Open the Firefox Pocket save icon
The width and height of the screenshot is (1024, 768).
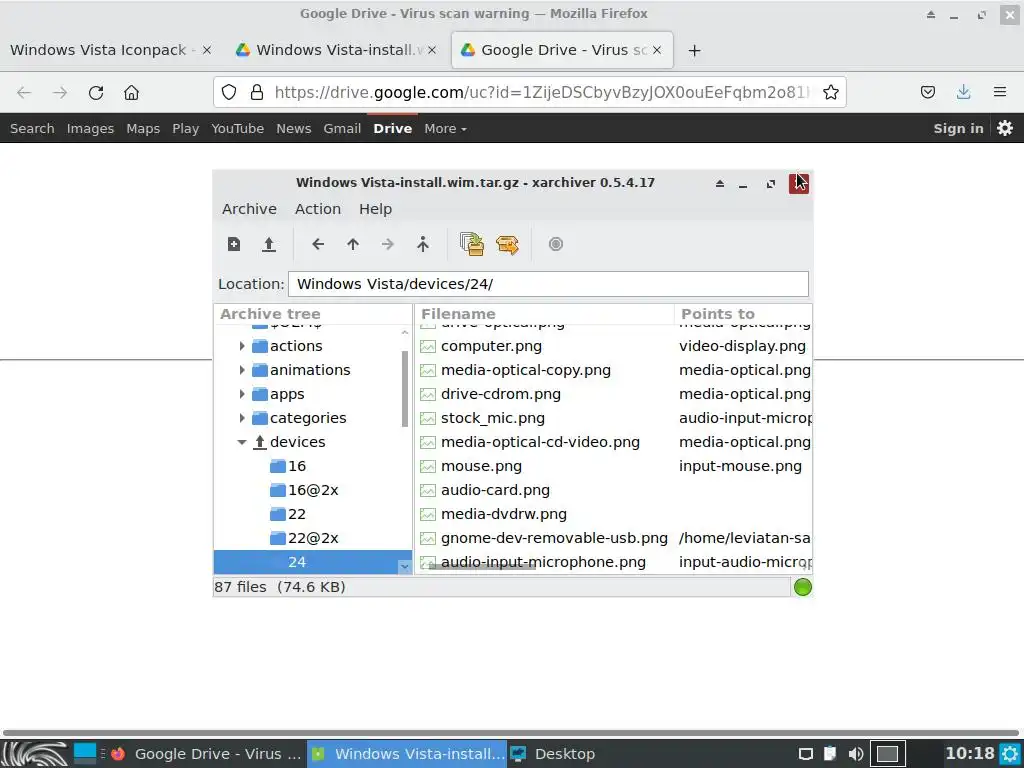(928, 93)
